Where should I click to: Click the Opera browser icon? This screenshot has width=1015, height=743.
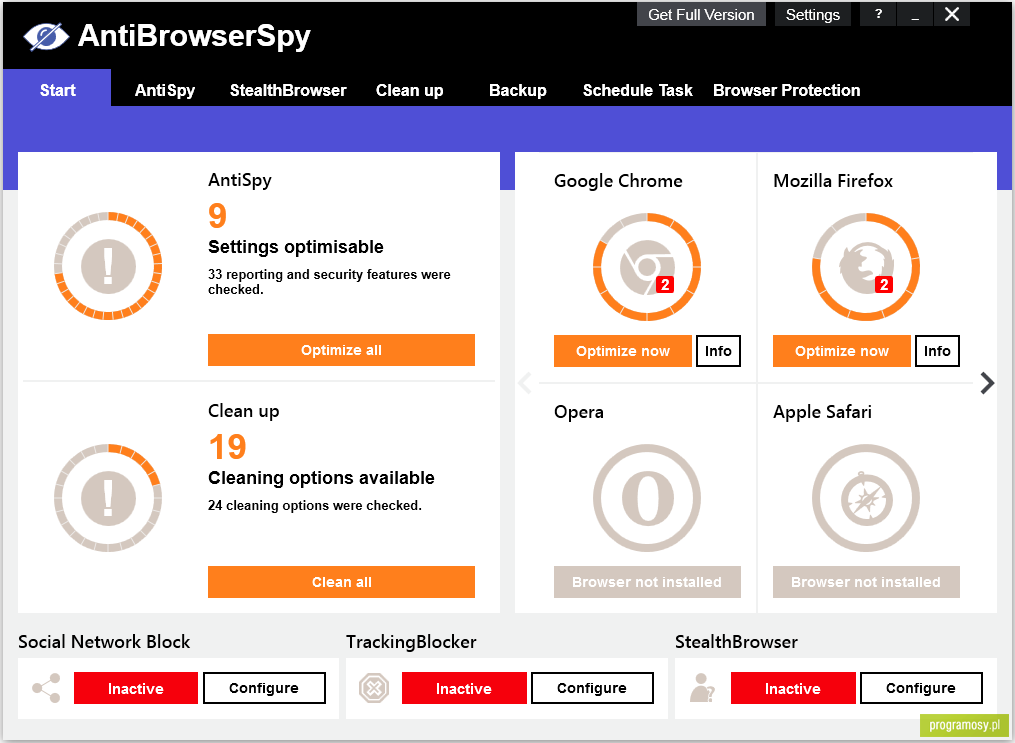point(647,498)
